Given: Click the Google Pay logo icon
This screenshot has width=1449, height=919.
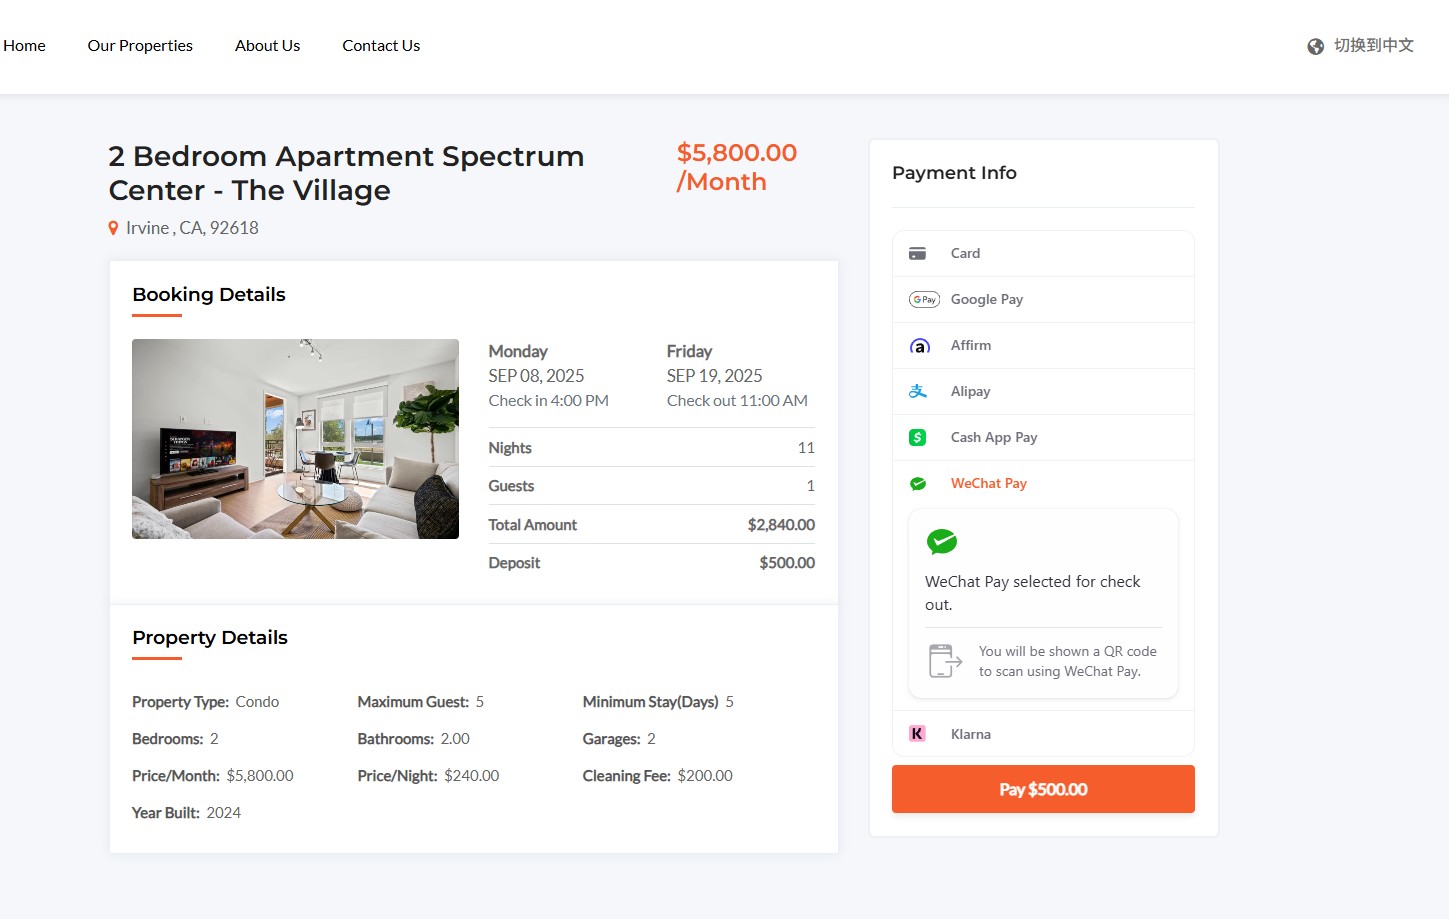Looking at the screenshot, I should tap(924, 300).
